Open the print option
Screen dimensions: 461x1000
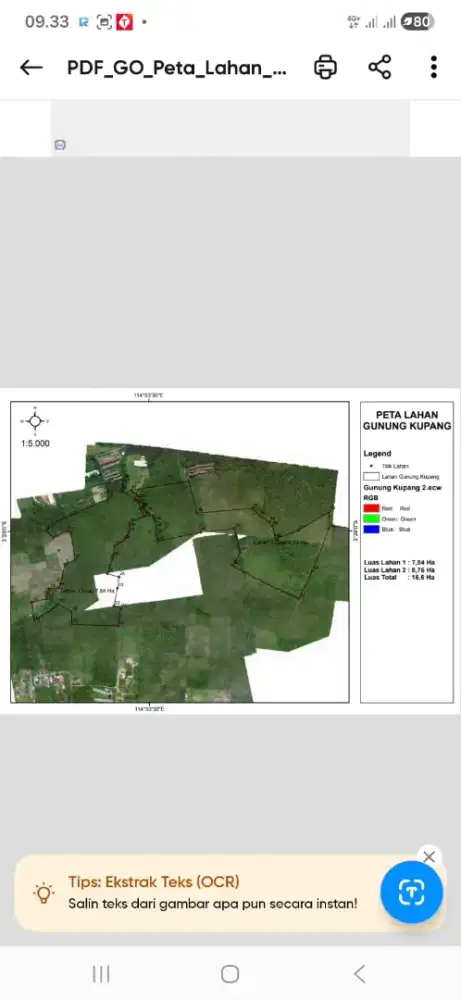point(325,67)
